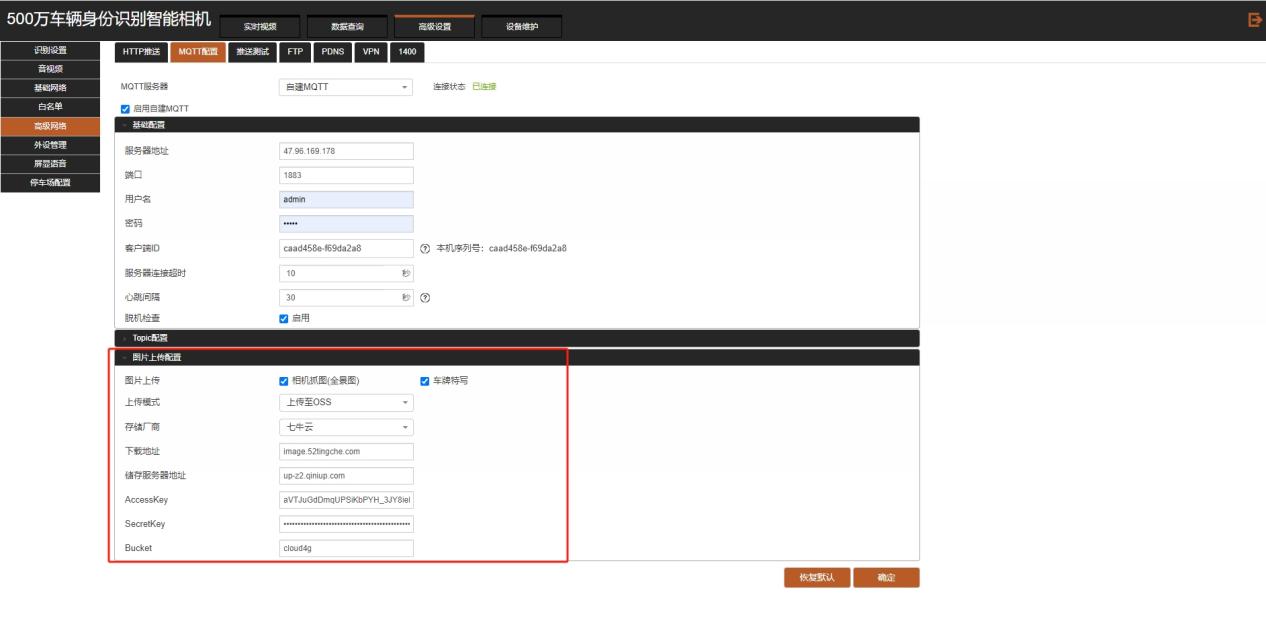Click the 确定 button
The height and width of the screenshot is (627, 1266).
pyautogui.click(x=886, y=578)
